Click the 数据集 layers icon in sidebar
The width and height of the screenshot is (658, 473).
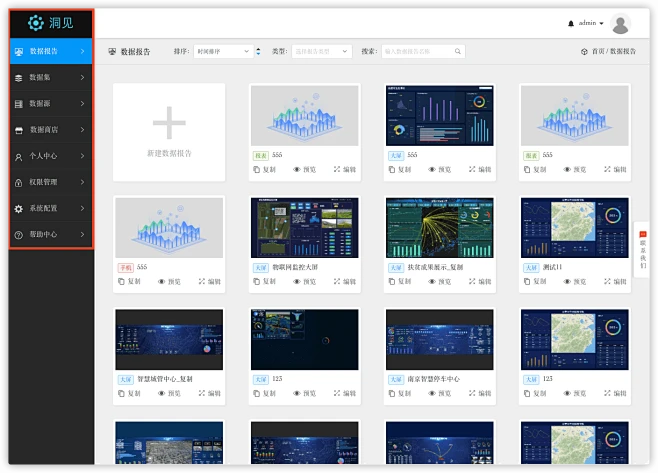point(19,77)
